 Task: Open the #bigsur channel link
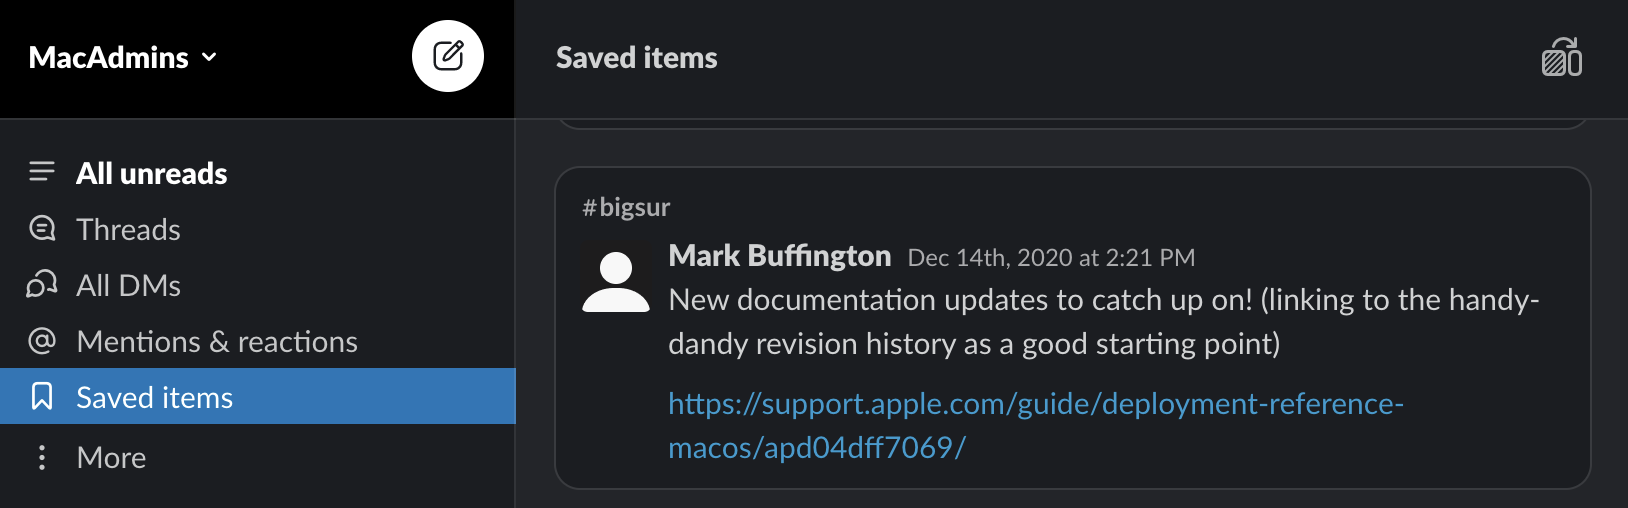click(626, 207)
